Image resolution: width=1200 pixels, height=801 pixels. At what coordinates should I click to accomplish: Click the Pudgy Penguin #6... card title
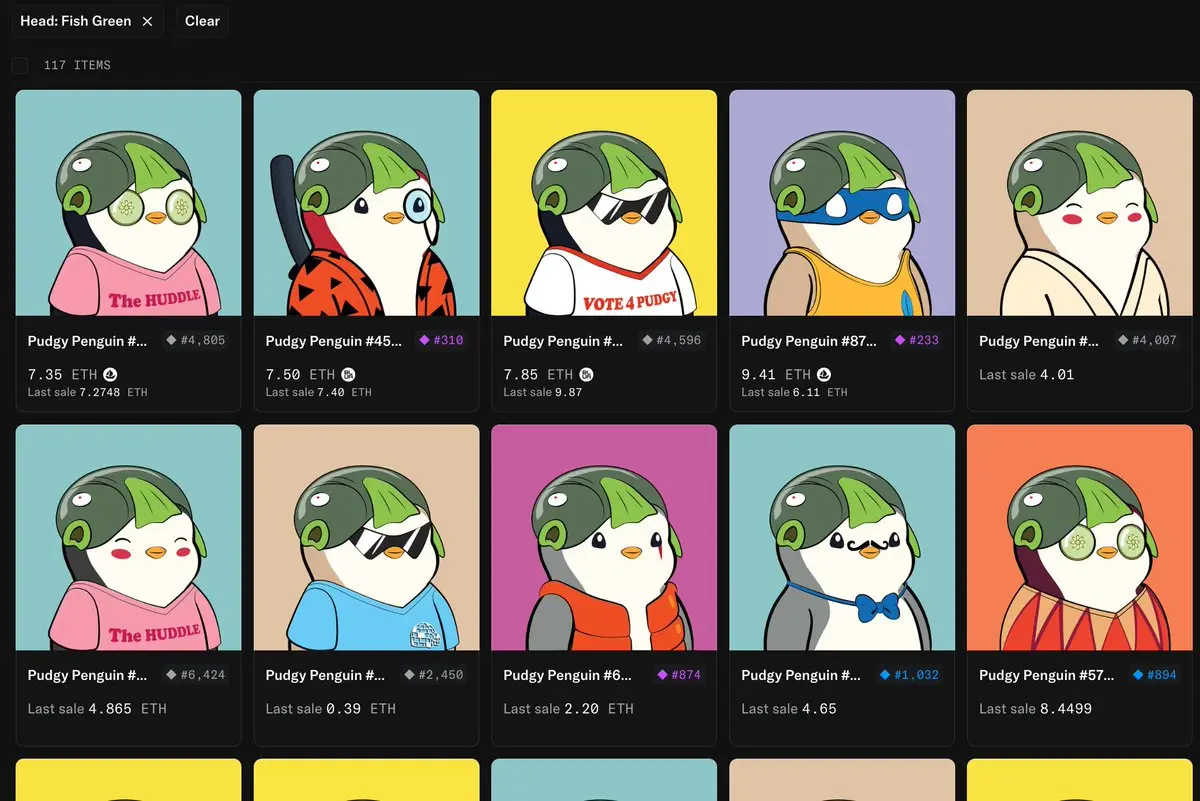pyautogui.click(x=568, y=676)
